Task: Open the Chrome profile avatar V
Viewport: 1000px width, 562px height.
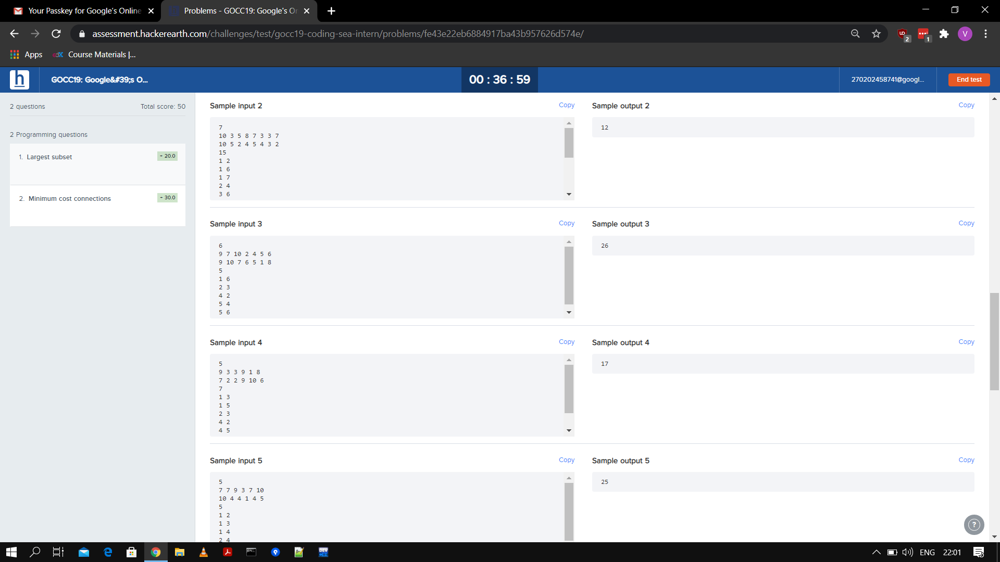Action: 965,34
